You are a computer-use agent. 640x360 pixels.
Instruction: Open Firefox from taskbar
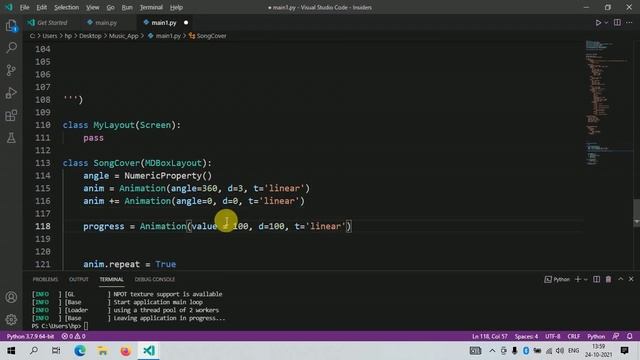point(126,351)
